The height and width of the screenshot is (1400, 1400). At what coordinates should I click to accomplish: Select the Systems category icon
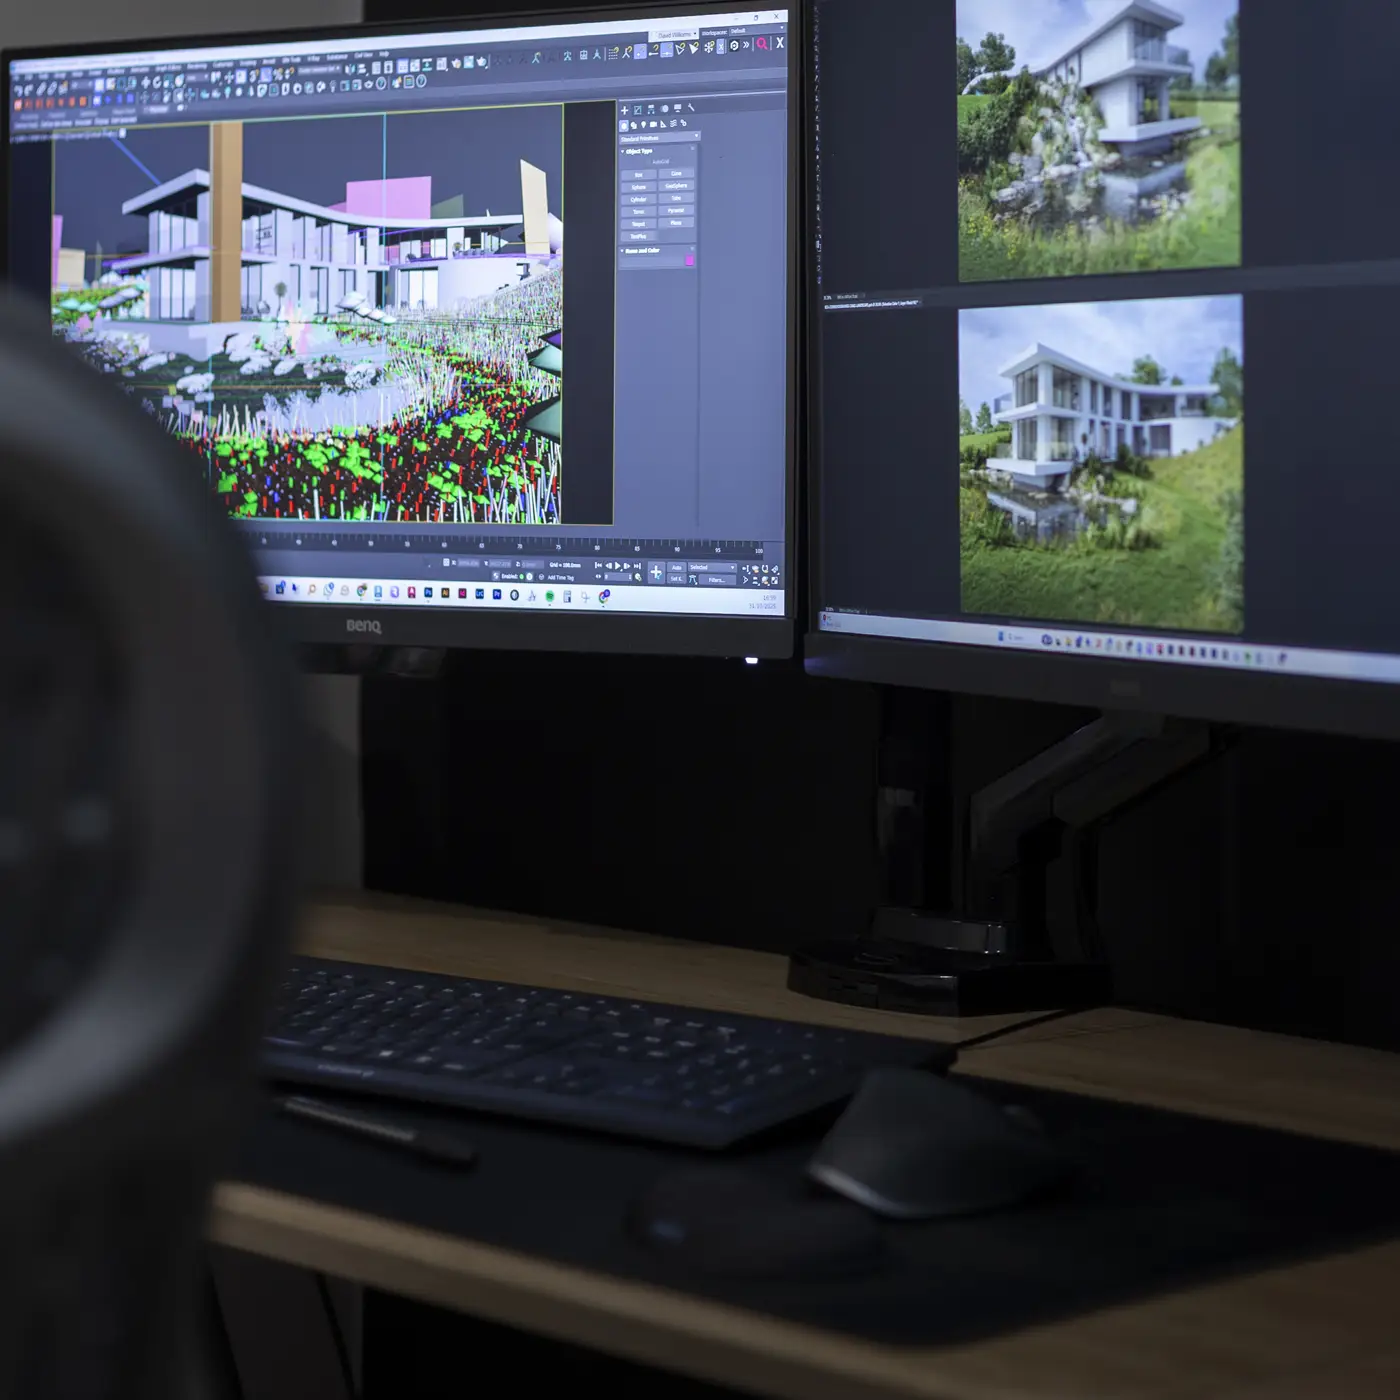pos(683,124)
